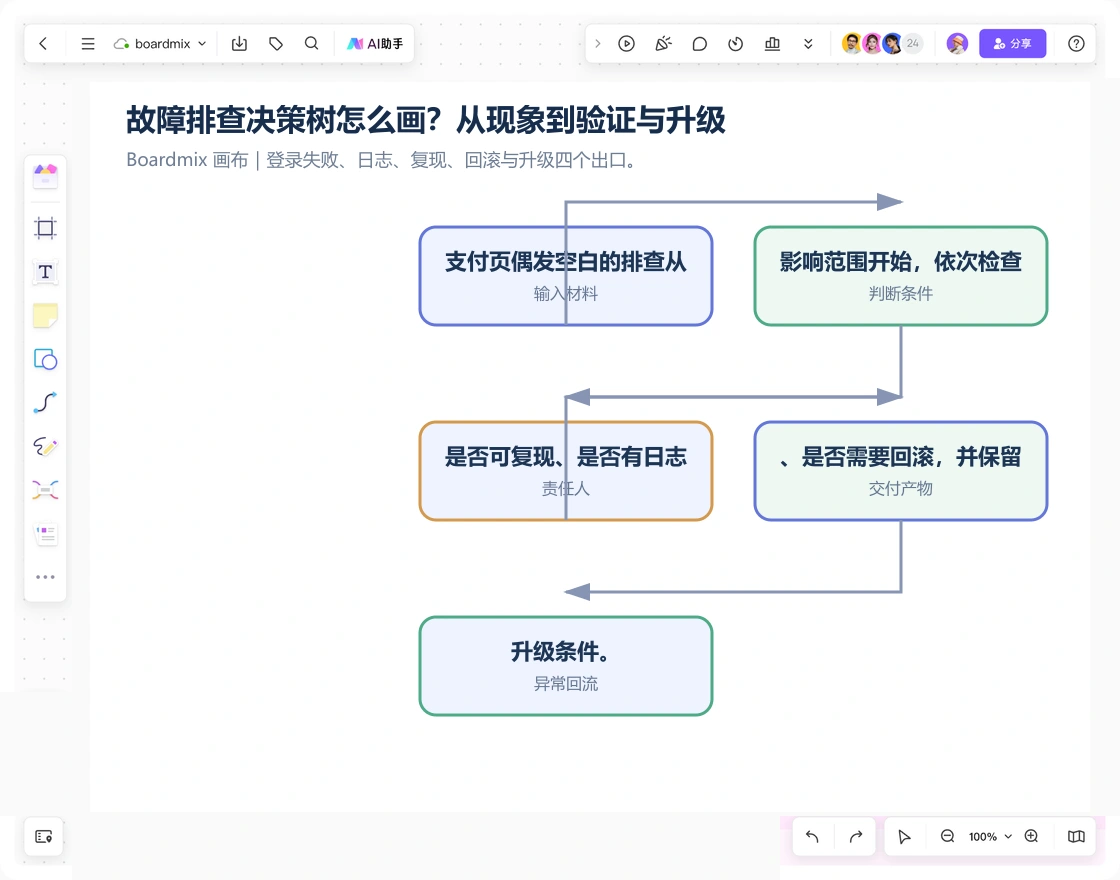Open the help question mark
Viewport: 1120px width, 880px height.
click(x=1076, y=44)
